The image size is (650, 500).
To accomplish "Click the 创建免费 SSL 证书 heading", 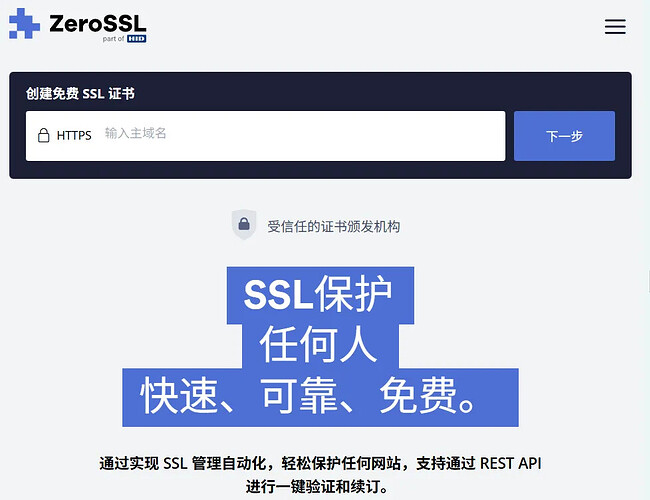I will tap(80, 93).
